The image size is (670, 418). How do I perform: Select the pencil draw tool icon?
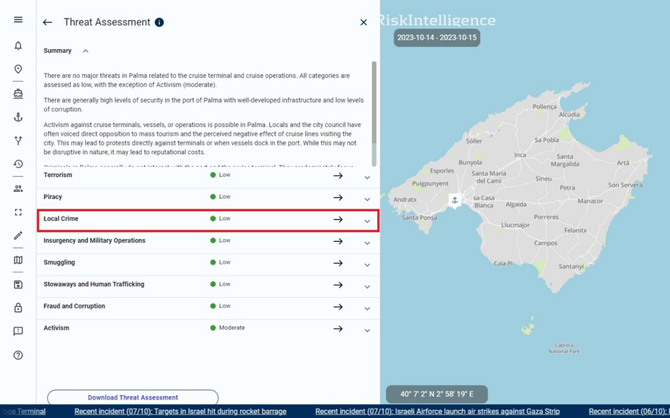(18, 236)
